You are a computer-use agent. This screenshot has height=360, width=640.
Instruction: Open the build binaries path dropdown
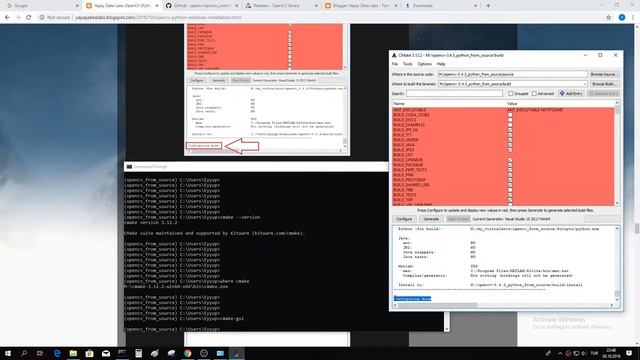click(x=585, y=84)
